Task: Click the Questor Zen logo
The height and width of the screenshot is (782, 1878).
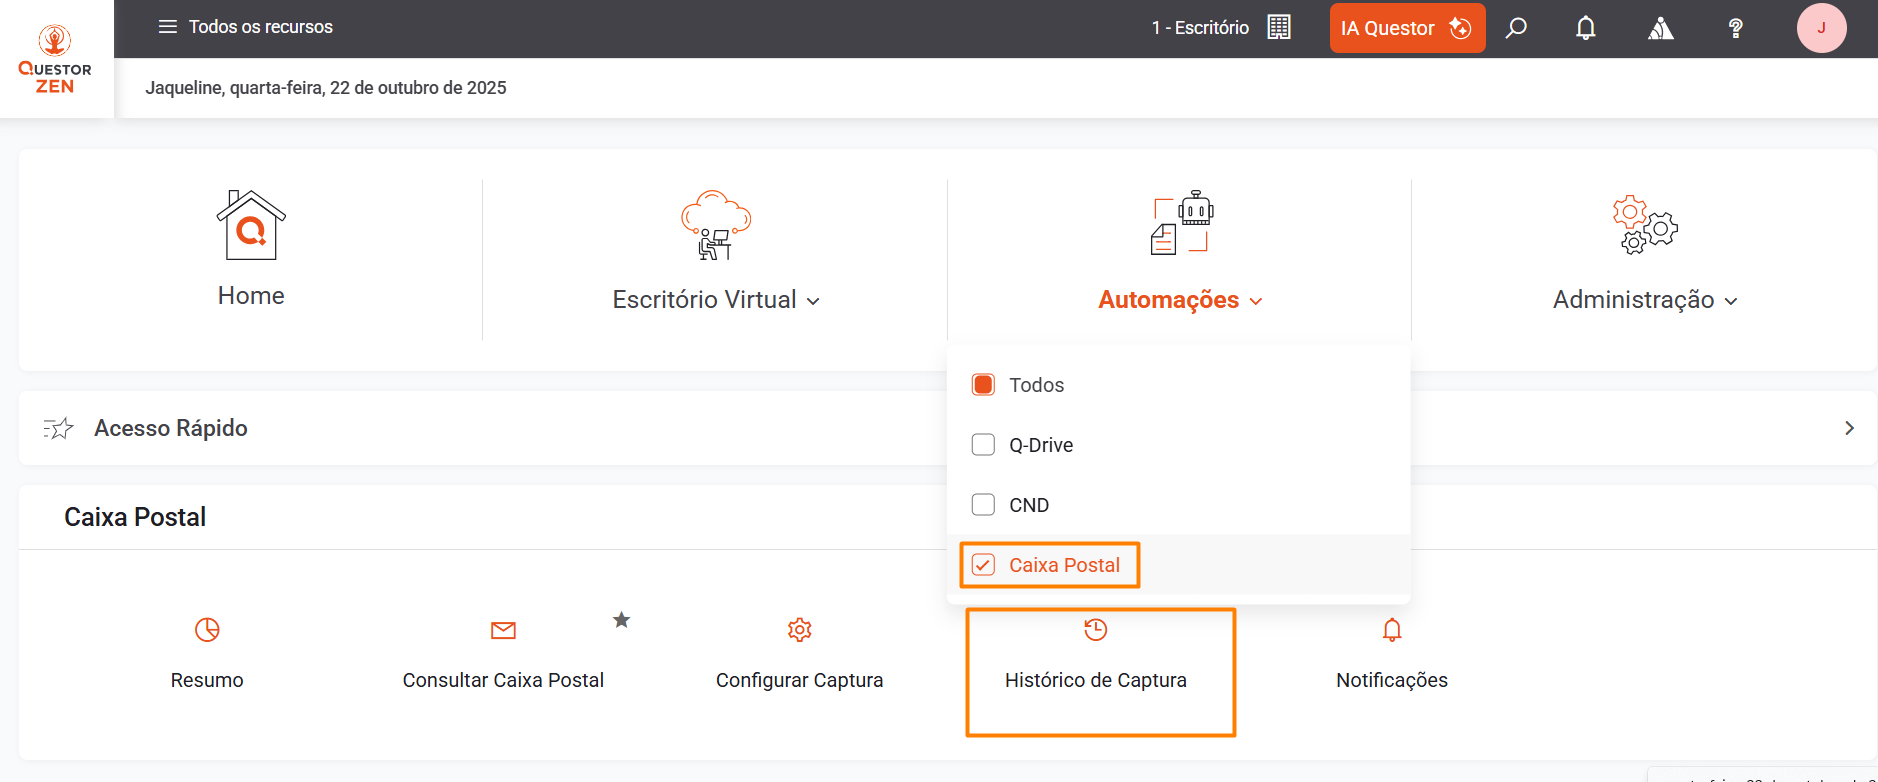Action: click(x=55, y=60)
